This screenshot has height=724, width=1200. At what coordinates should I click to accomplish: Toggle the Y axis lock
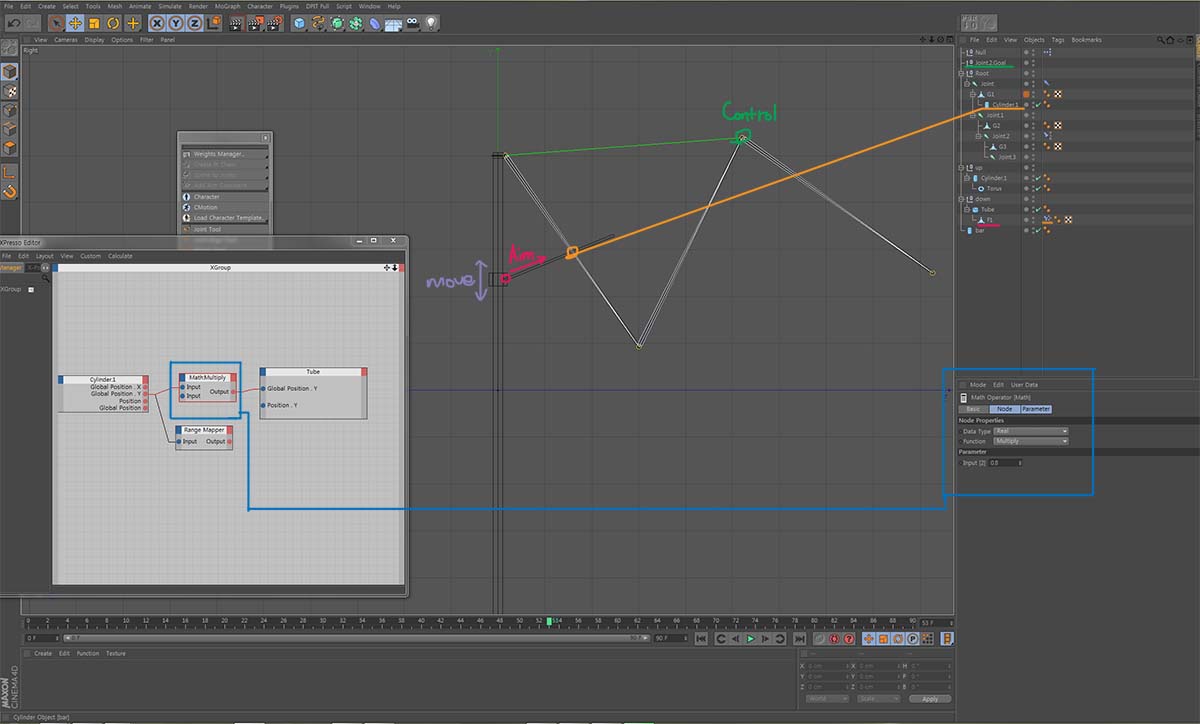(176, 23)
